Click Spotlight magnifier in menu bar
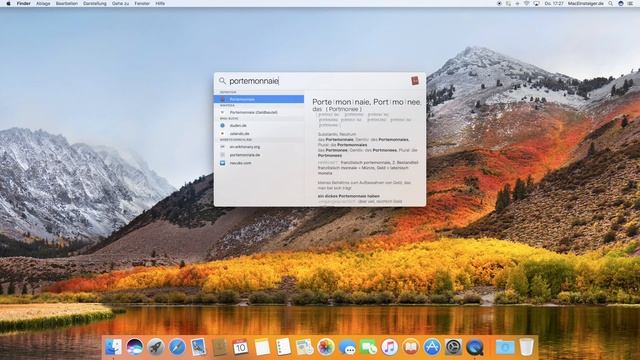640x360 pixels. coord(610,3)
